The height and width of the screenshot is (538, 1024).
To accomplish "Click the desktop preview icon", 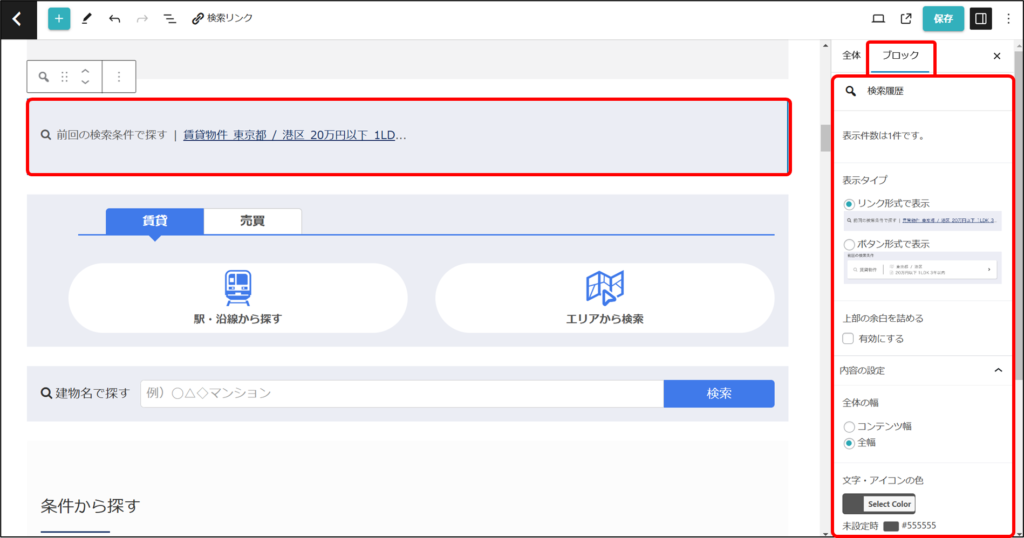I will pyautogui.click(x=879, y=18).
